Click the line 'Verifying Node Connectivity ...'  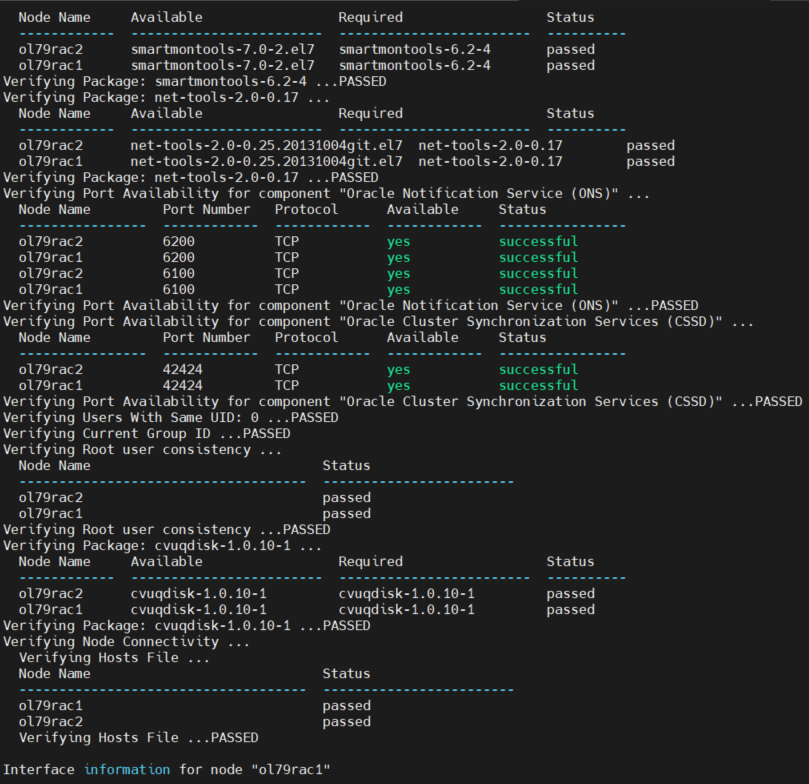pyautogui.click(x=126, y=641)
